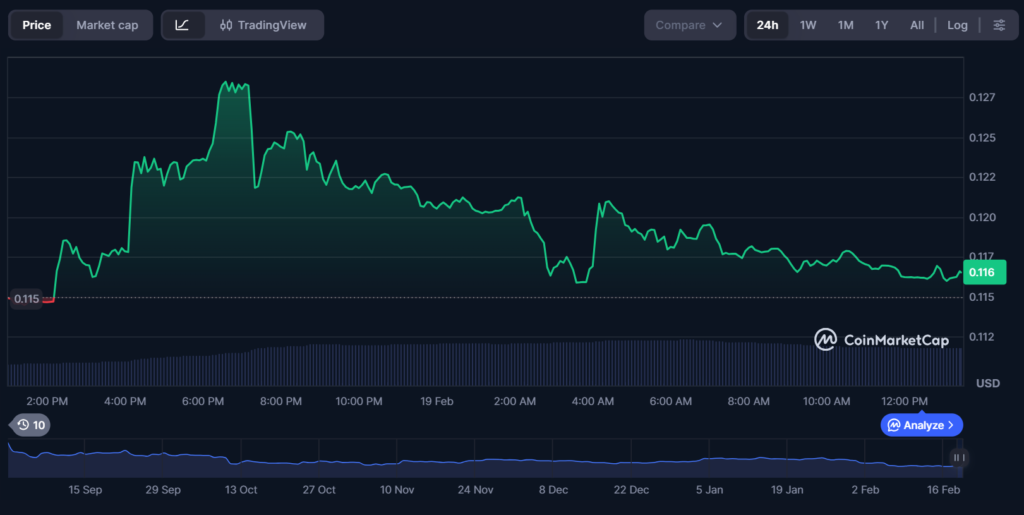The width and height of the screenshot is (1024, 515).
Task: Switch to TradingView candlestick chart
Action: (x=263, y=25)
